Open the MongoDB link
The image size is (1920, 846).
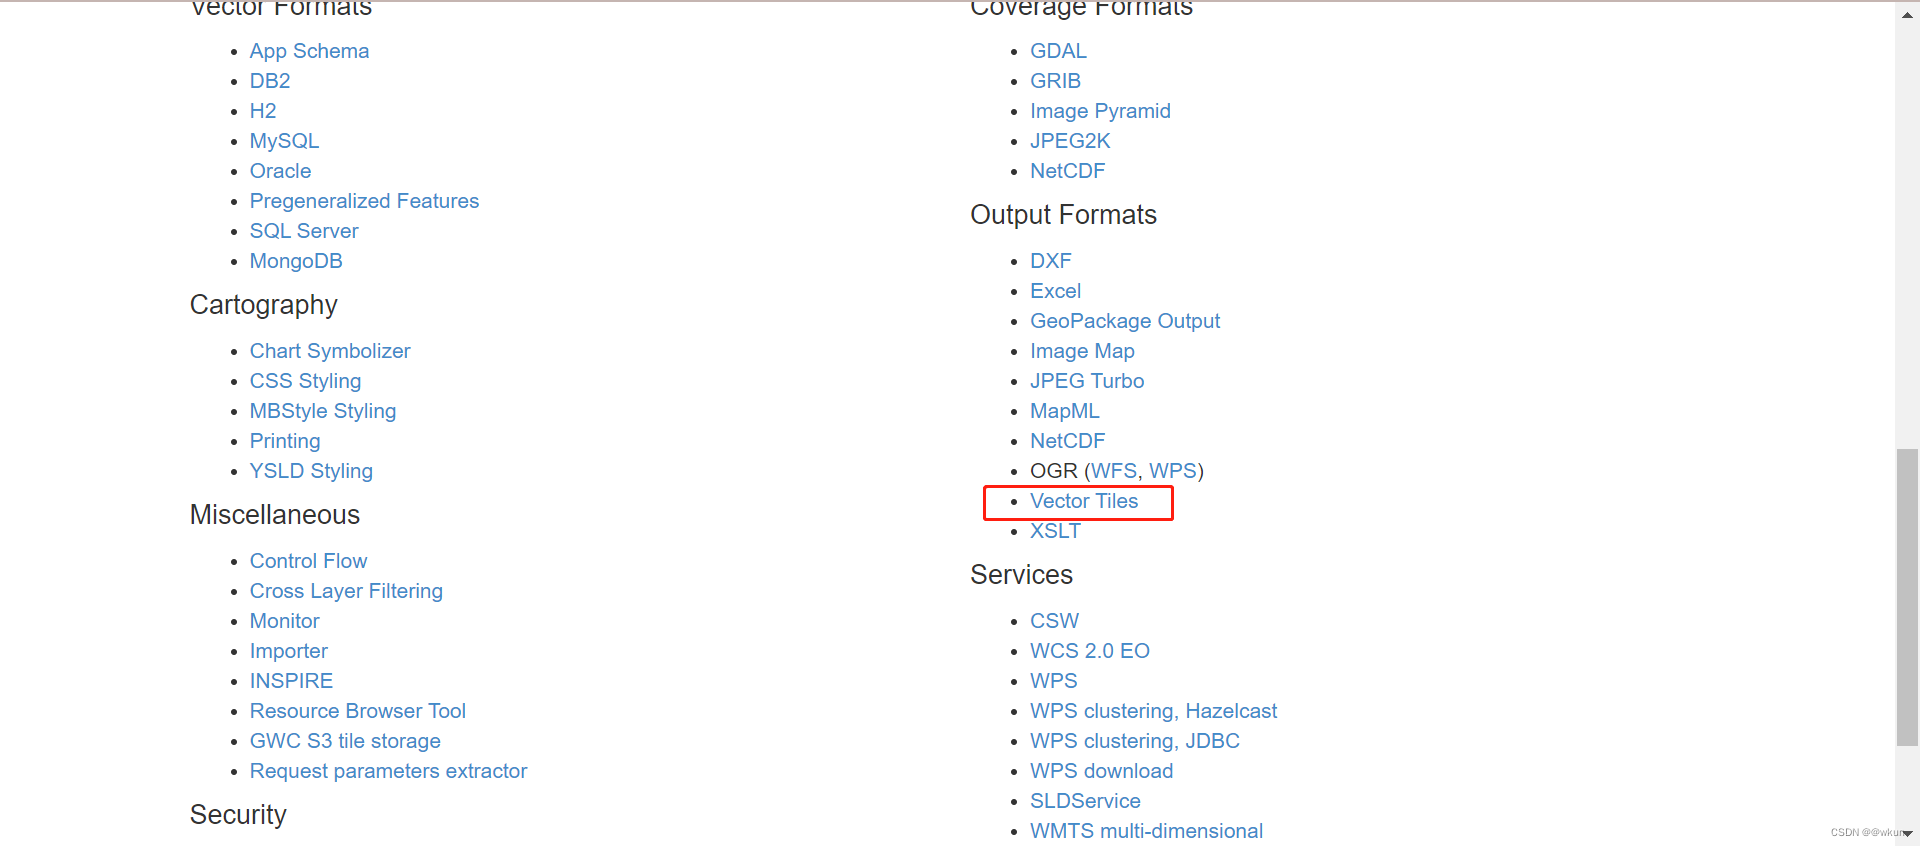click(x=296, y=261)
